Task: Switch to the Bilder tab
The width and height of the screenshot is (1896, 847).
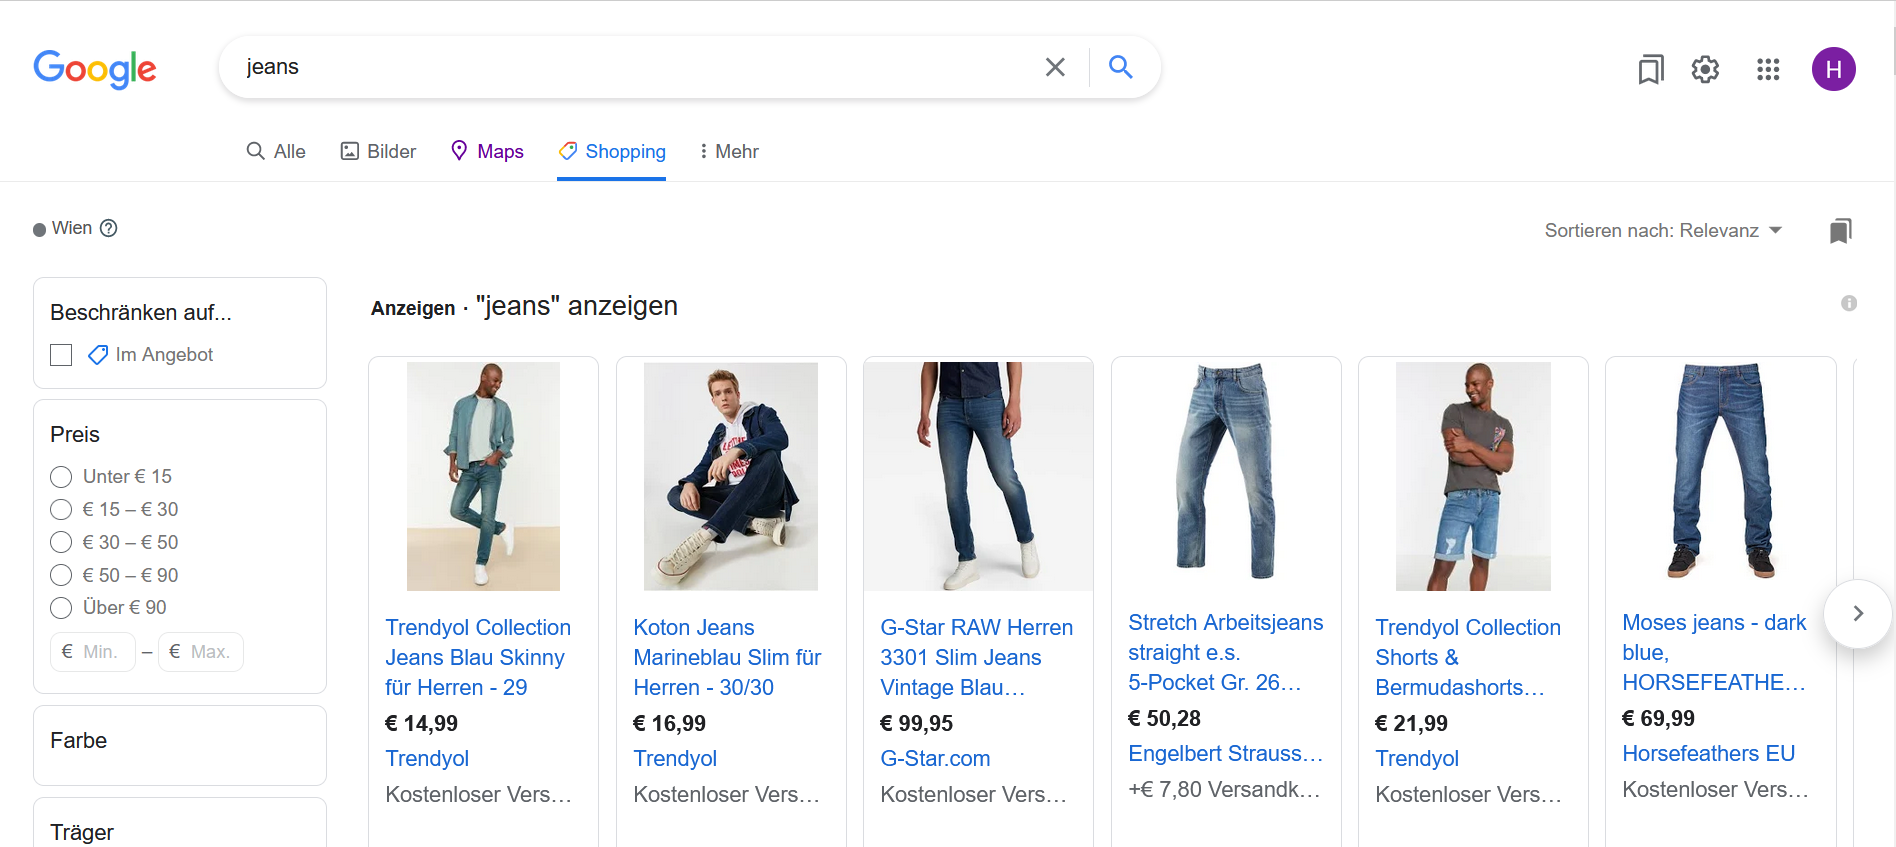Action: click(378, 151)
